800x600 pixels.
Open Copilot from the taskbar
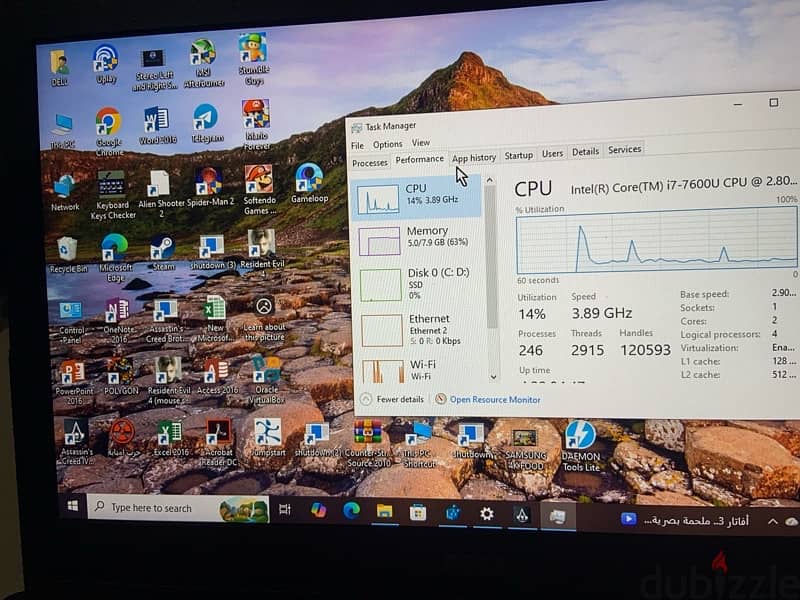click(x=318, y=510)
